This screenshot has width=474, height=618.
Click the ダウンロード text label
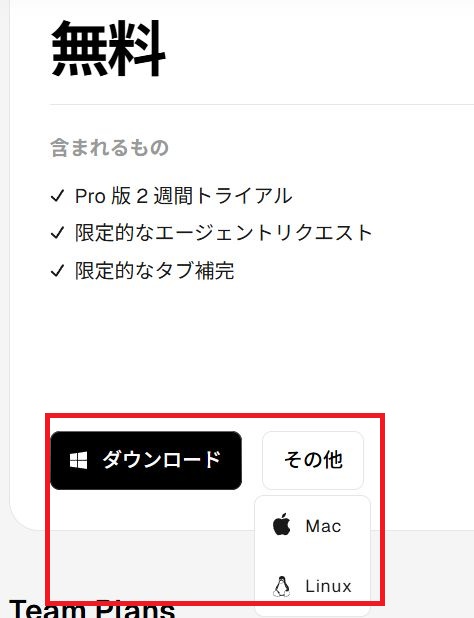point(162,460)
